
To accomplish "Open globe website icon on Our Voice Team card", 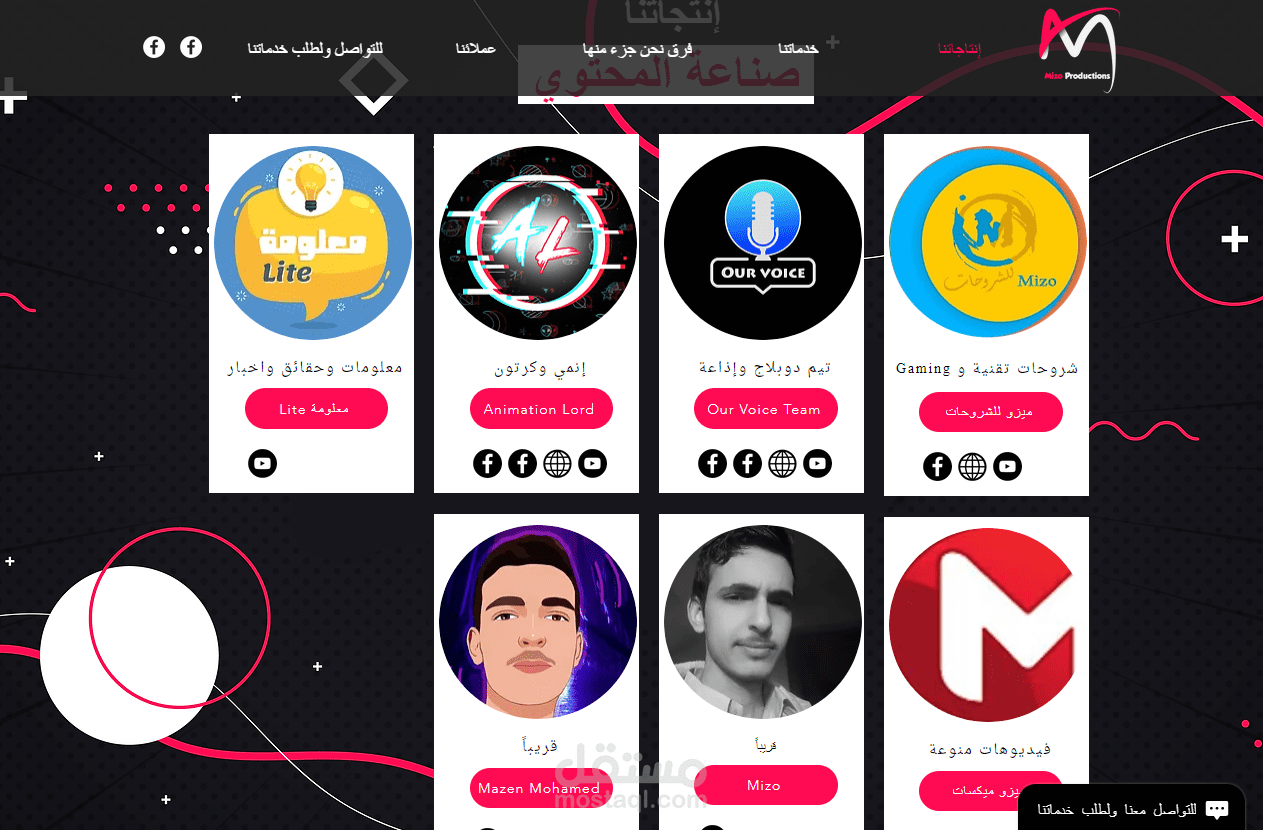I will tap(782, 463).
